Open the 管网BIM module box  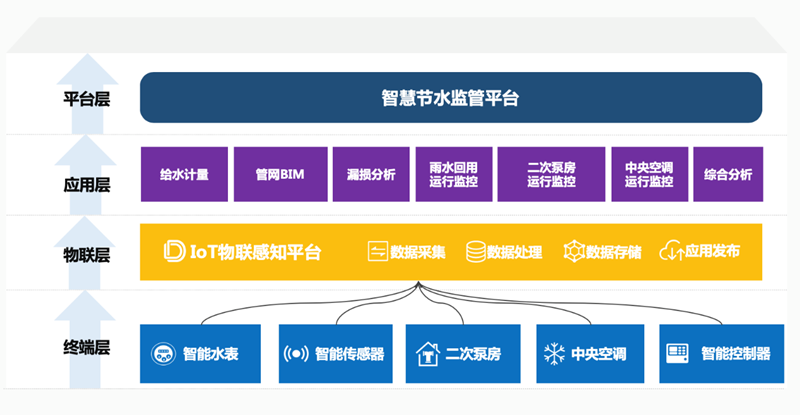(281, 174)
